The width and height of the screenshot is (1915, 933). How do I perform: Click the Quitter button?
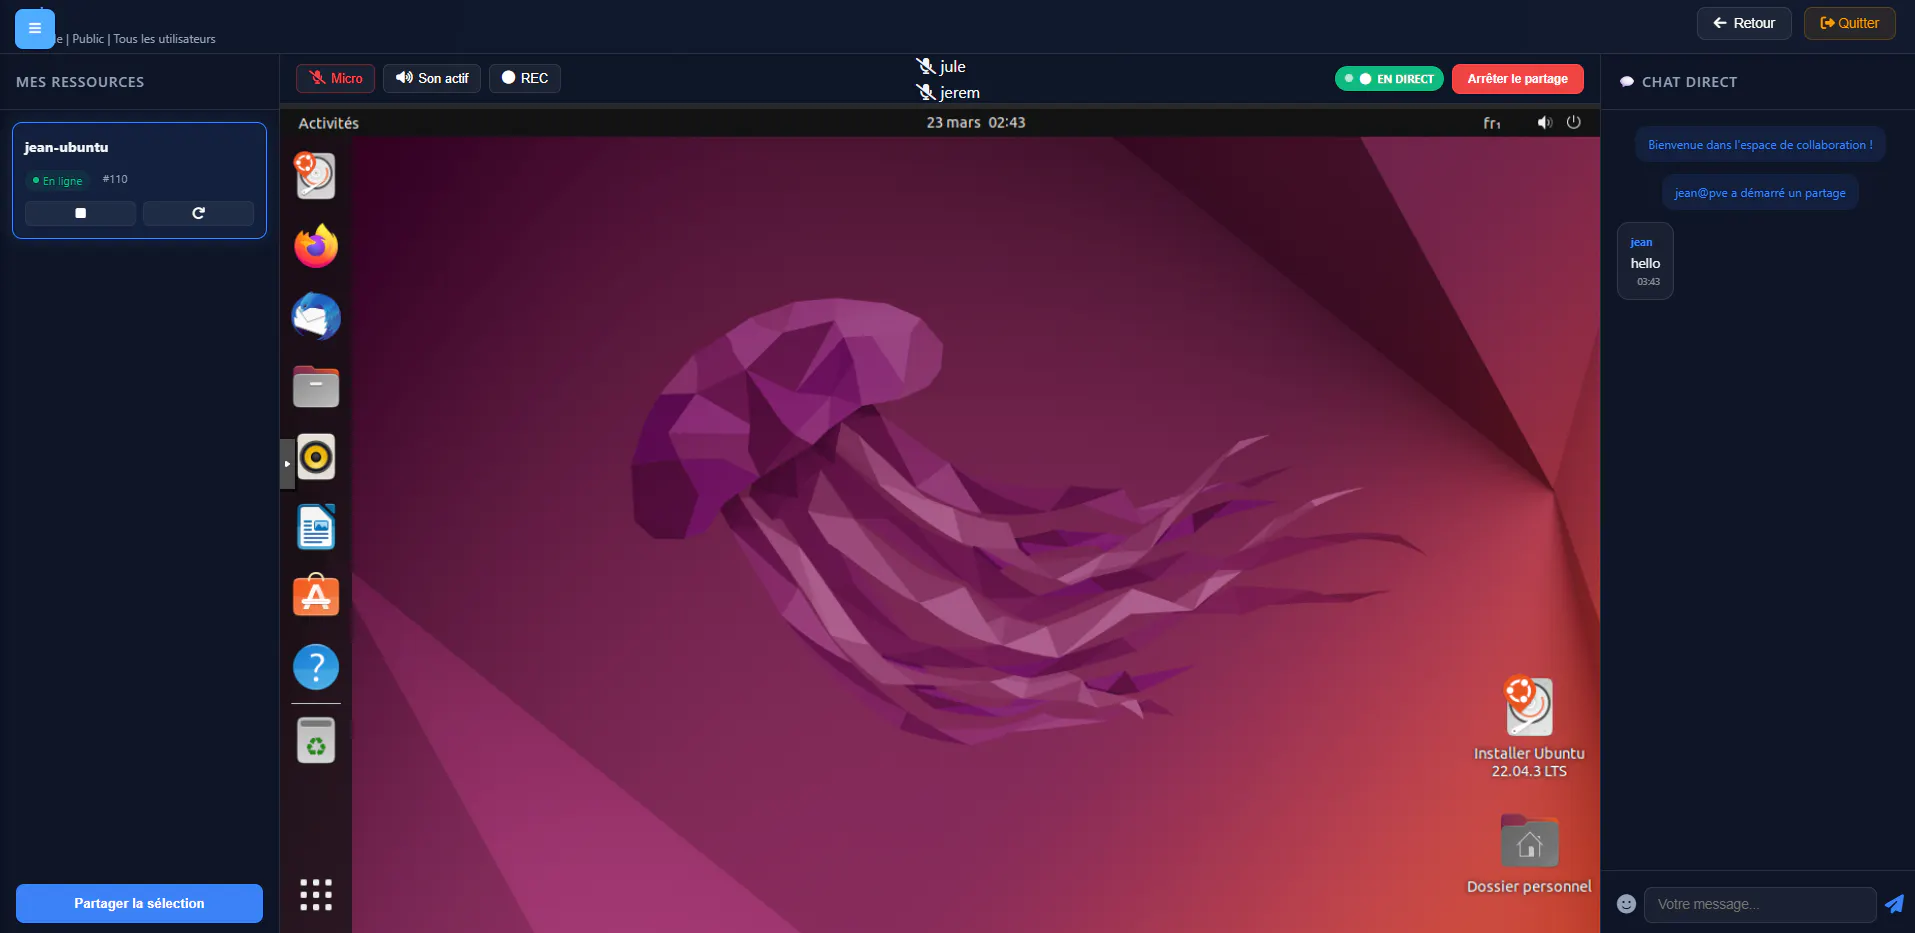[1849, 23]
